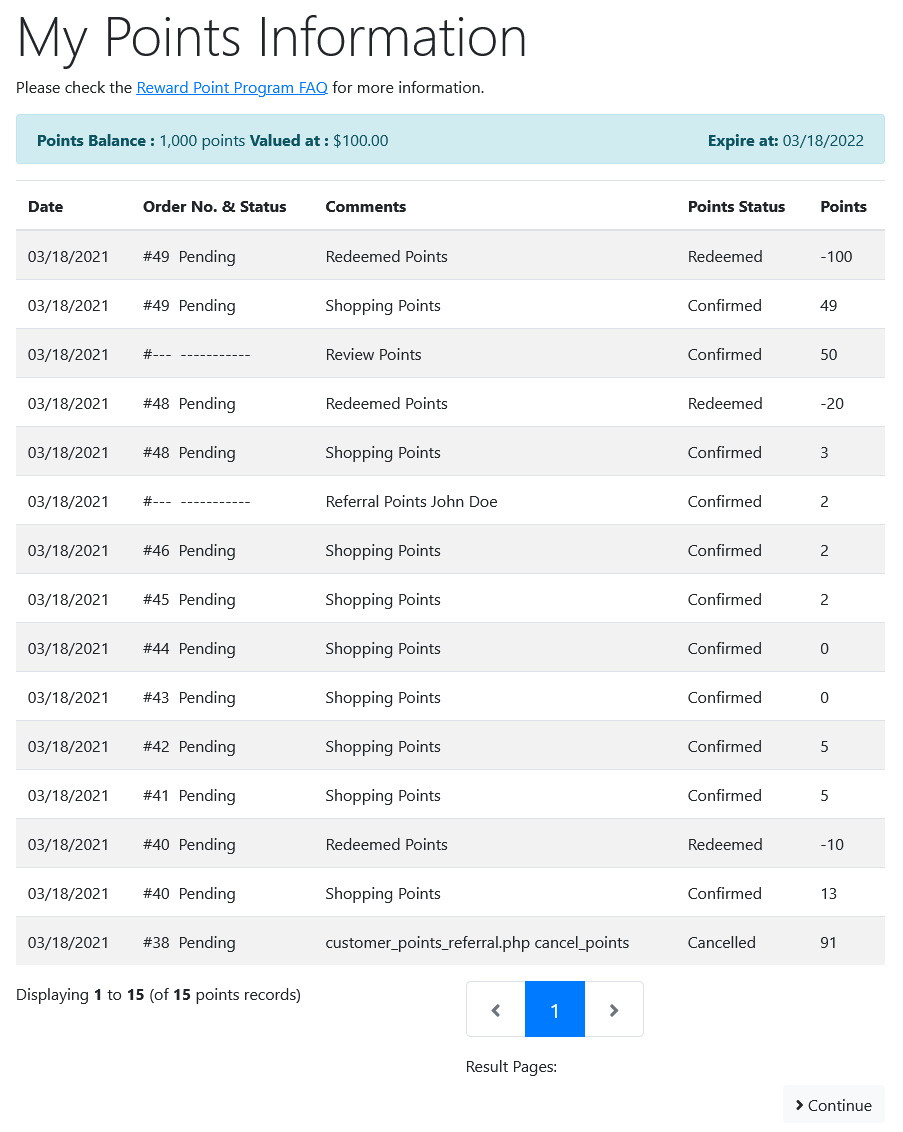Click the Continue button
This screenshot has height=1132, width=903.
(x=834, y=1105)
